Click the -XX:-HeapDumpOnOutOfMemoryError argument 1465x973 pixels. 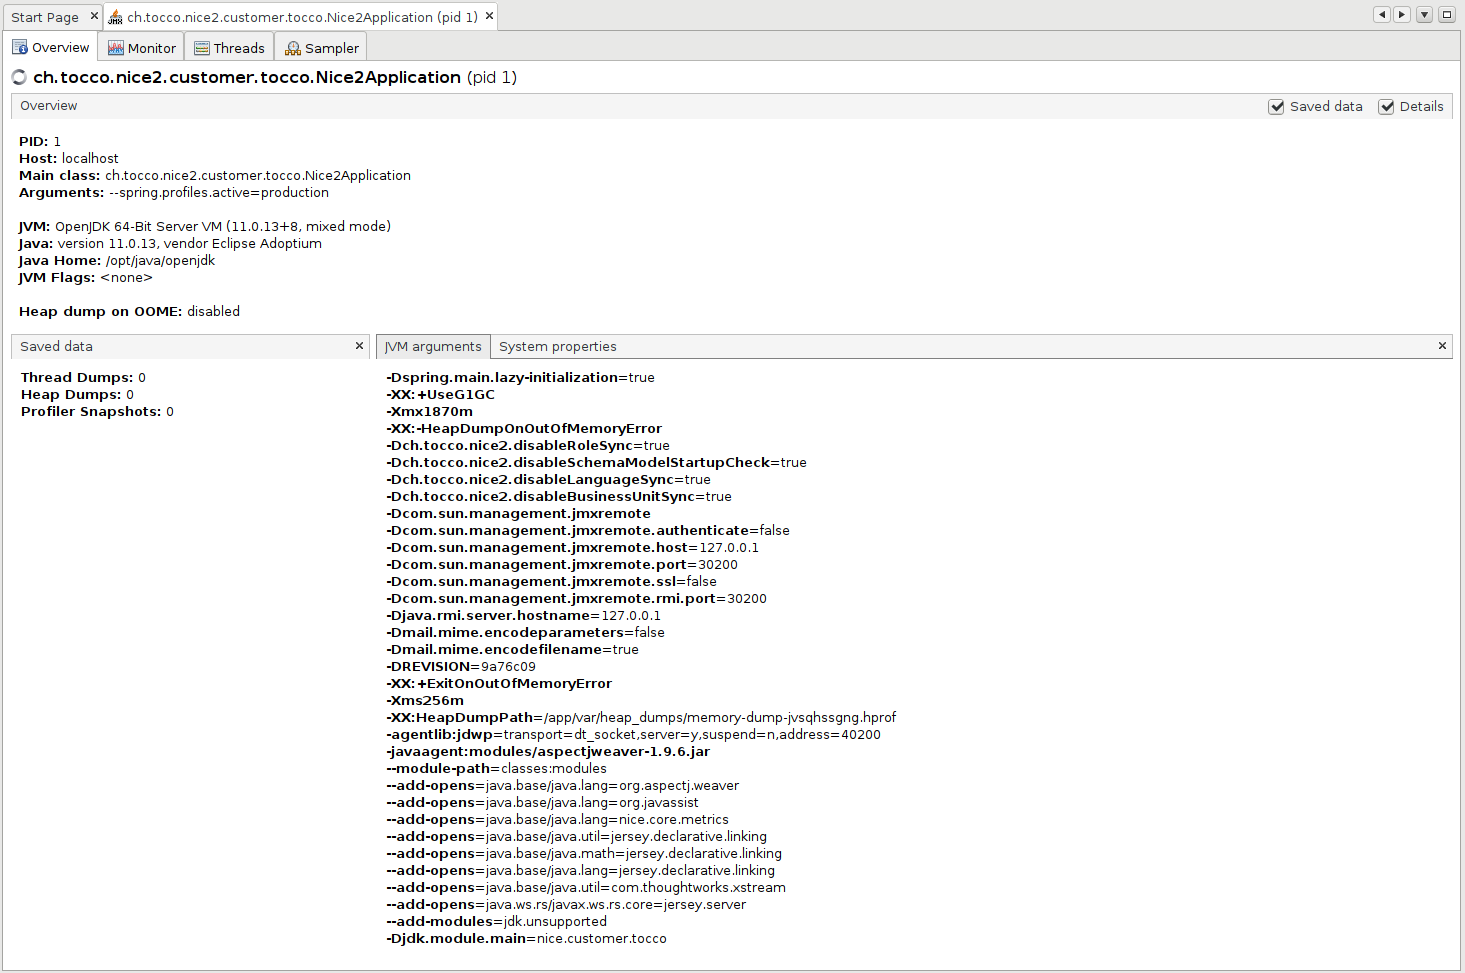[x=524, y=428]
